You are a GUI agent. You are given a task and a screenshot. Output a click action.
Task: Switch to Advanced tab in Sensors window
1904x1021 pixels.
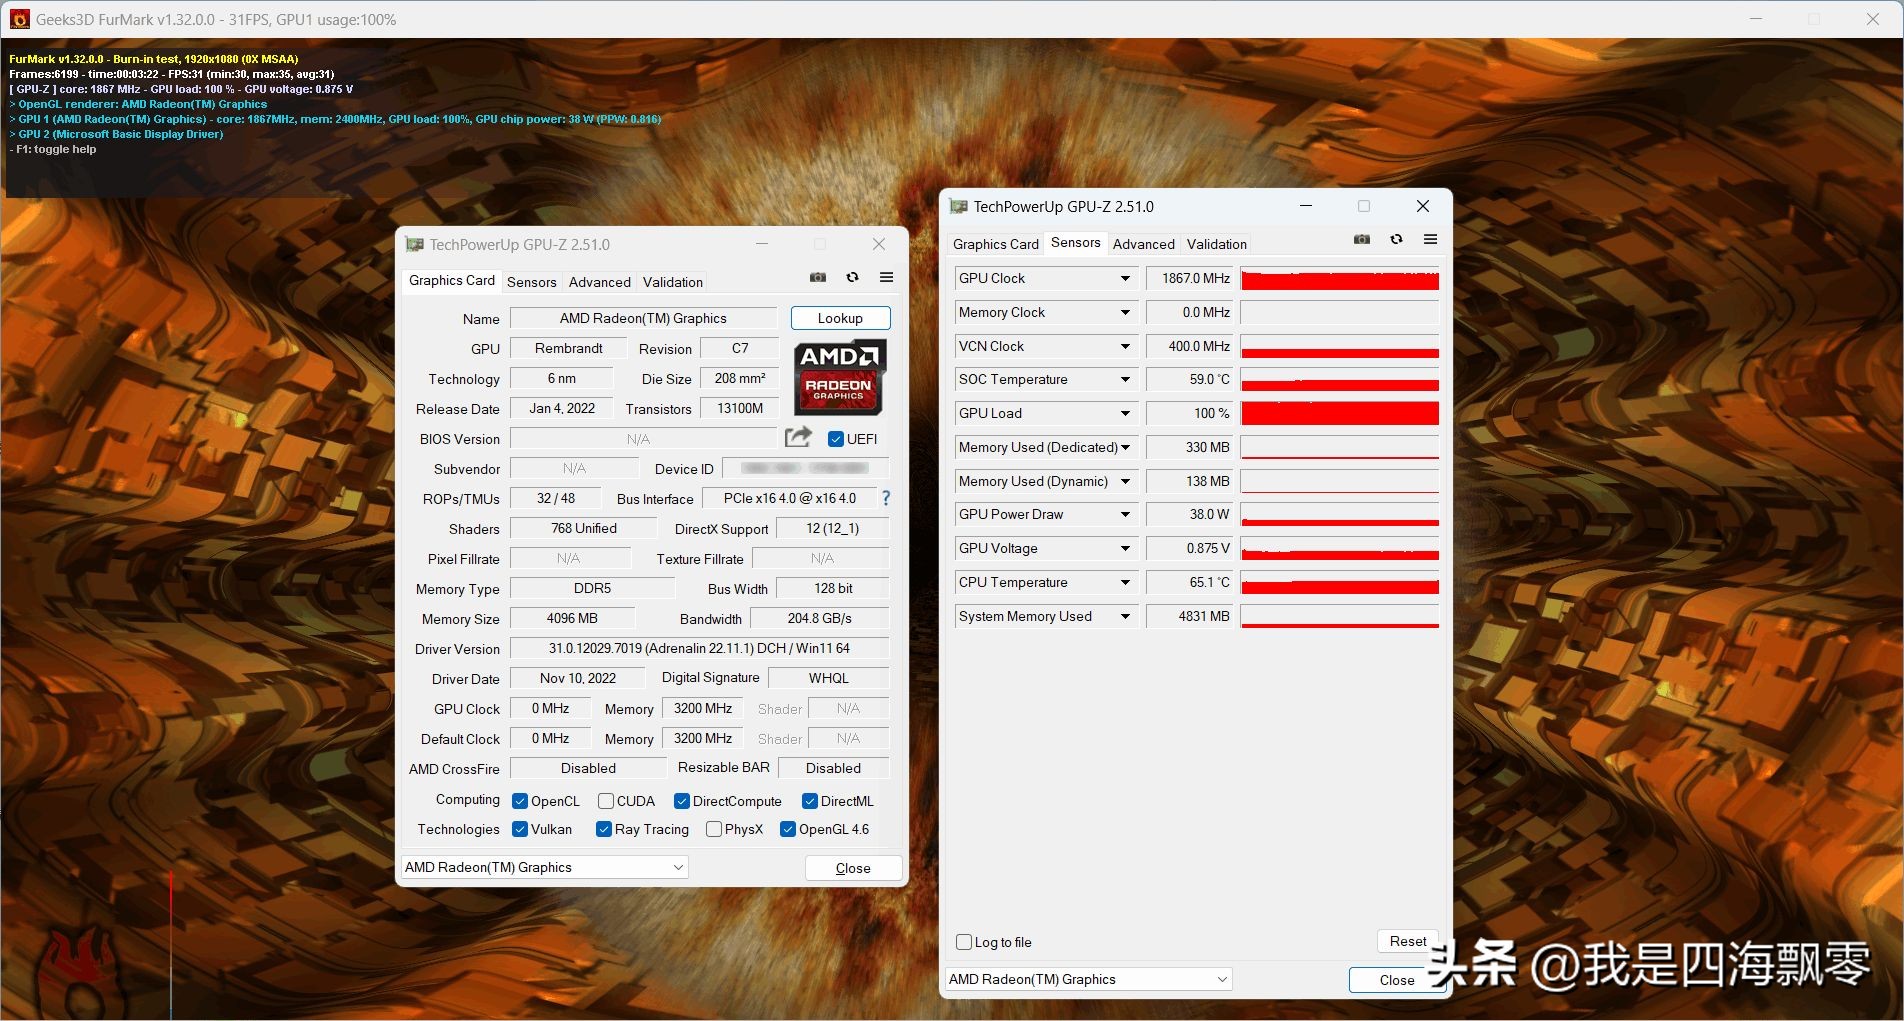1143,244
